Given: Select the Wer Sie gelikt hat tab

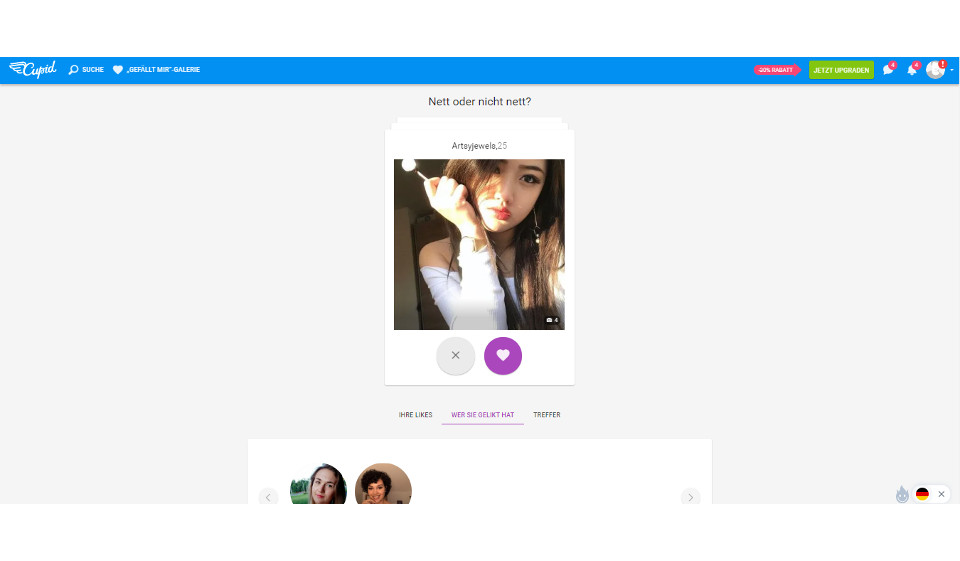Looking at the screenshot, I should [482, 415].
